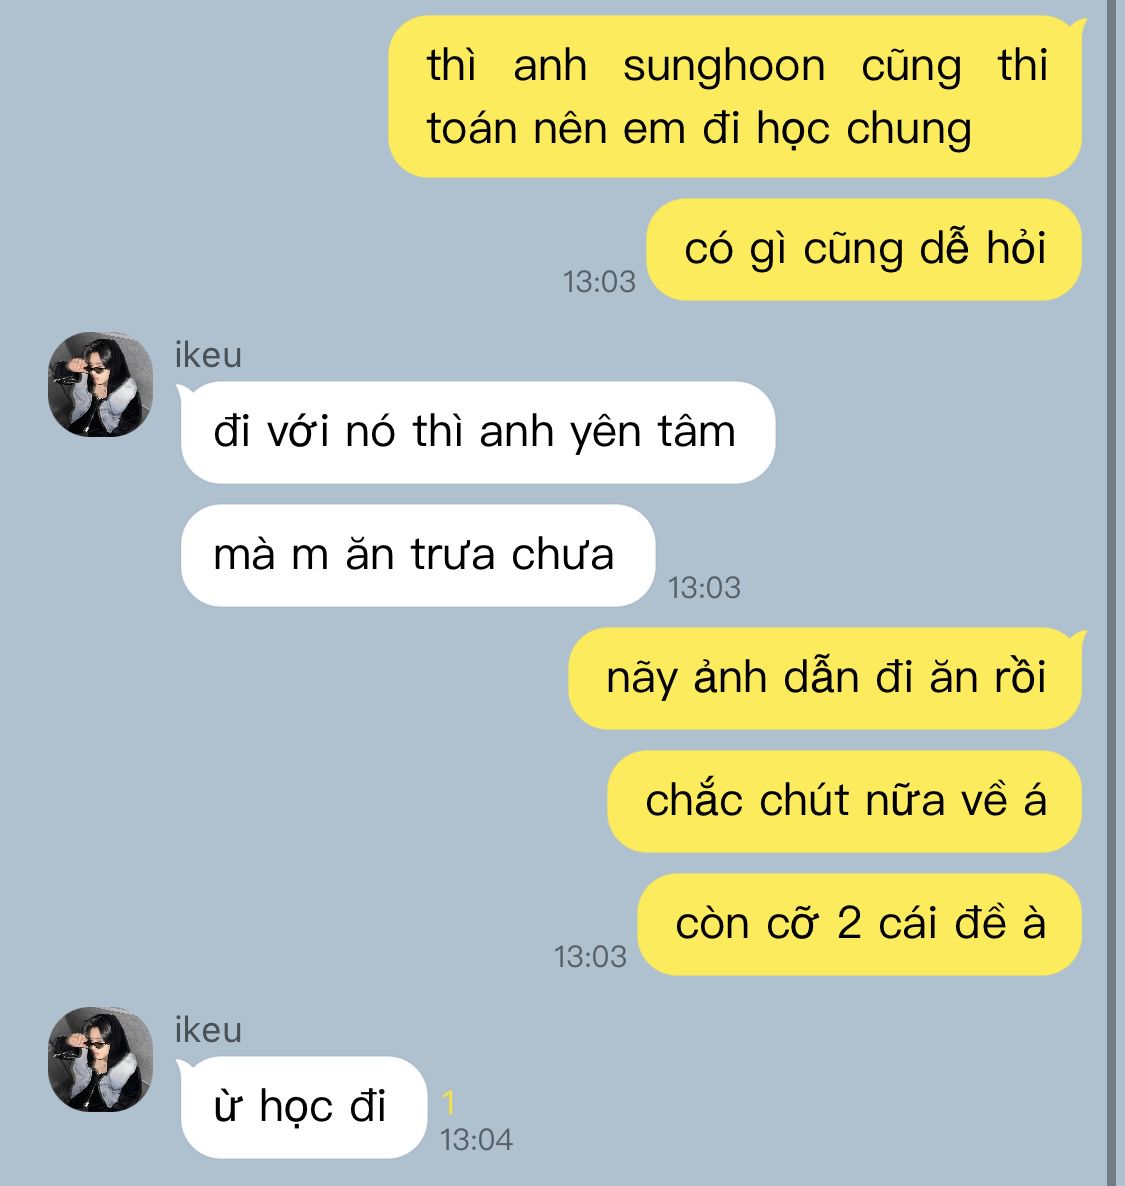Click the ikeu name above 'ừ học đi'
This screenshot has width=1125, height=1186.
(x=208, y=1030)
